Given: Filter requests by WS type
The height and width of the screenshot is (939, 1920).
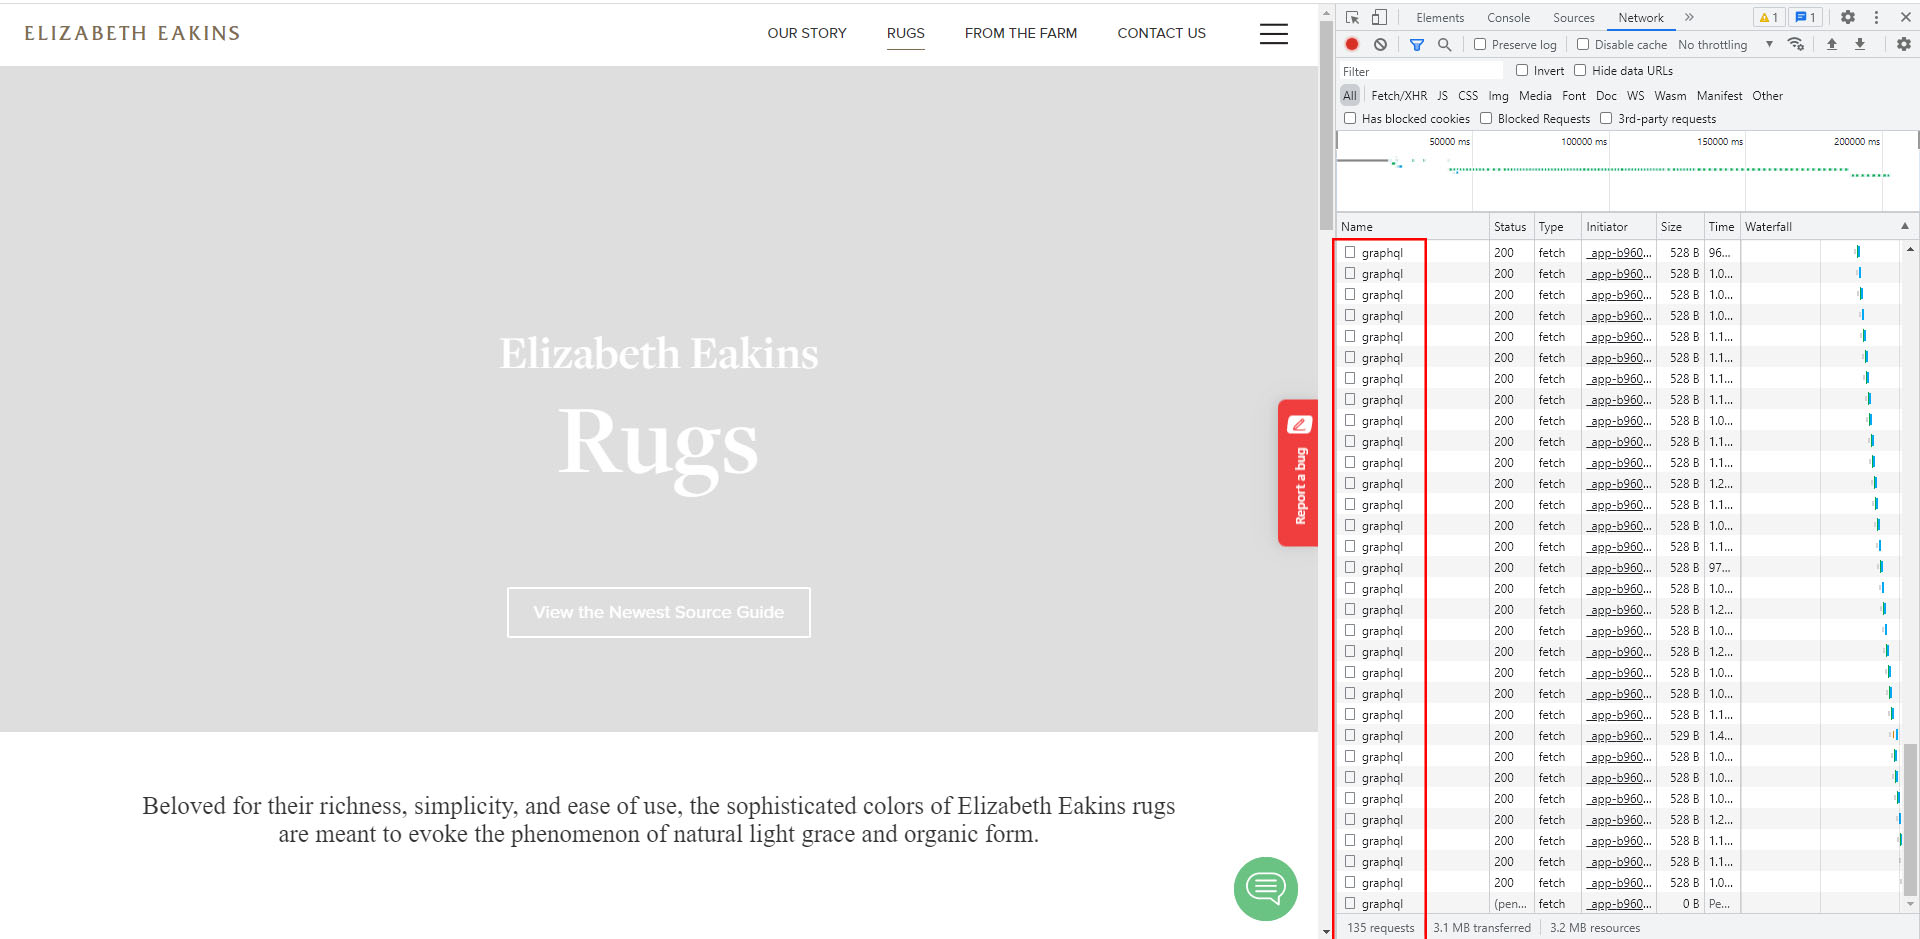Looking at the screenshot, I should (1635, 96).
